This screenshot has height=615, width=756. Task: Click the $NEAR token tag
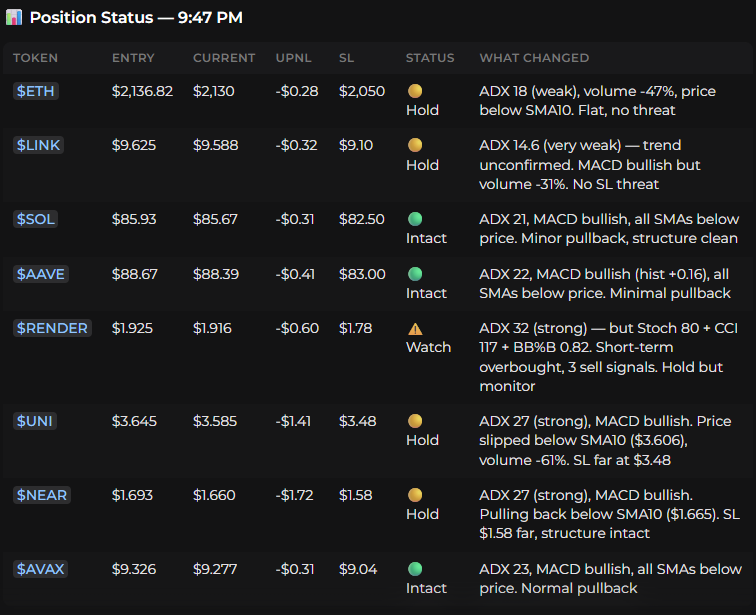click(x=42, y=495)
